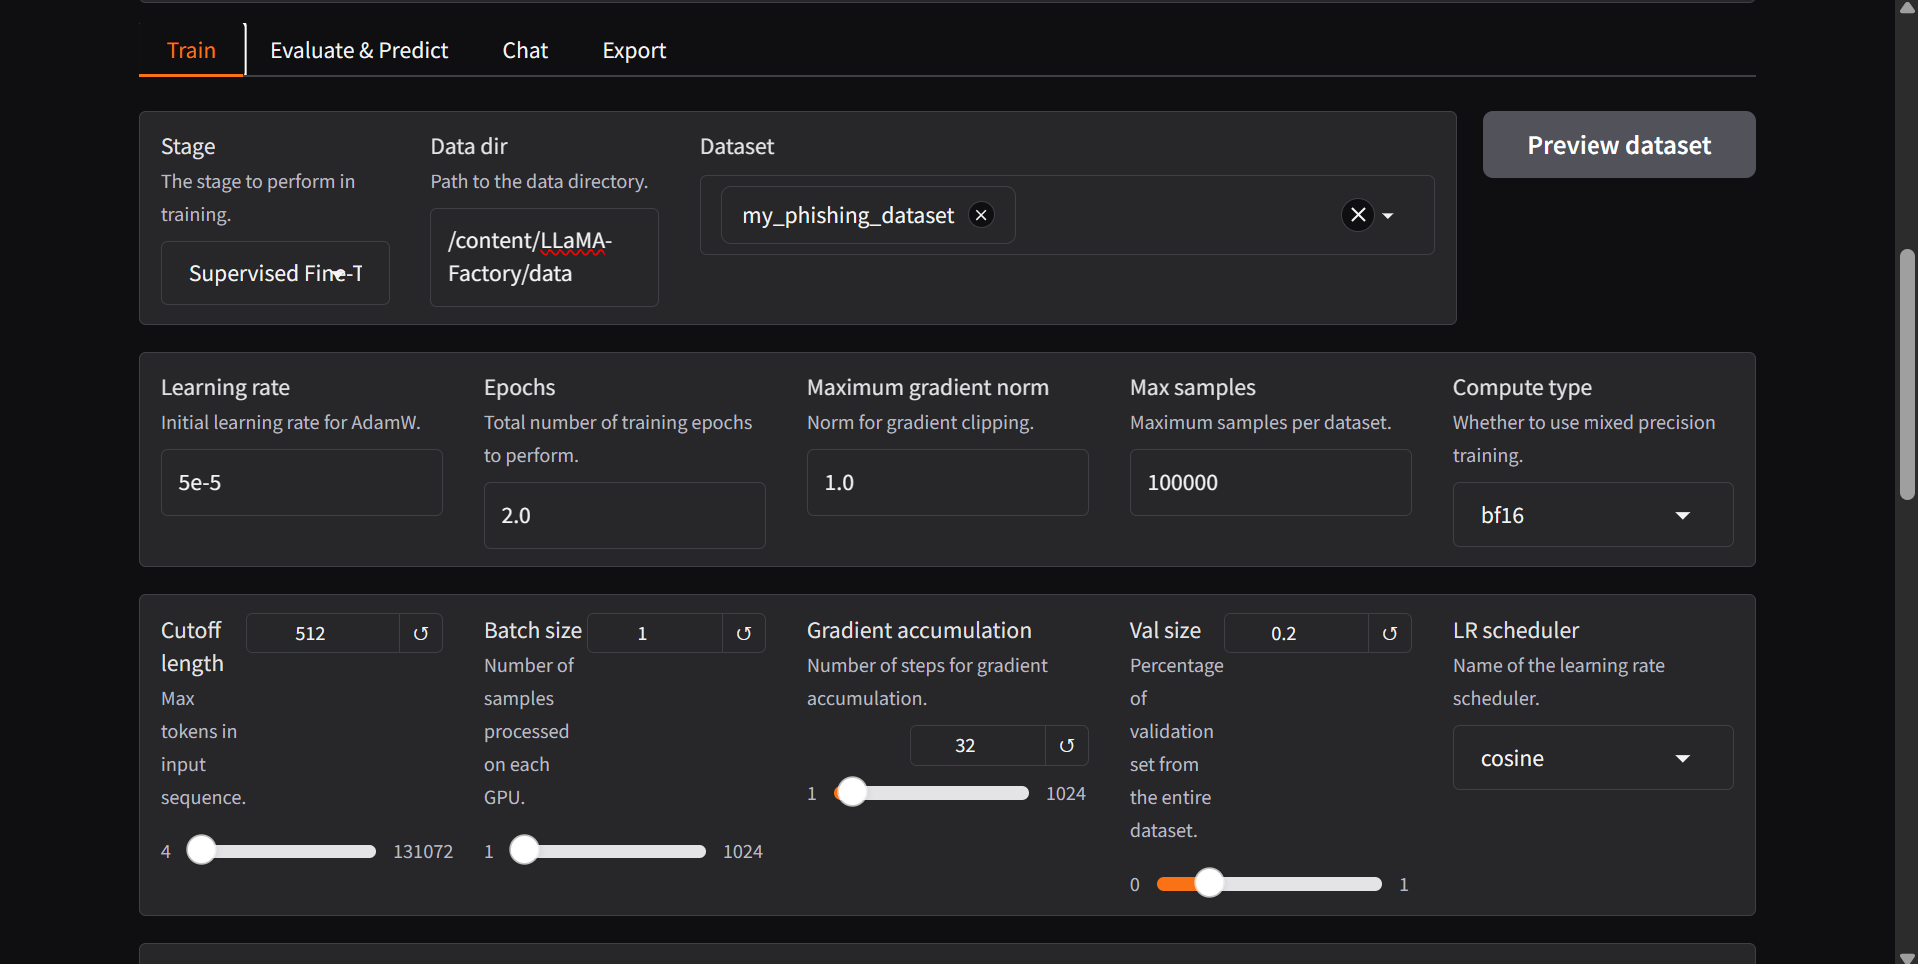The height and width of the screenshot is (964, 1918).
Task: Click the Max samples input field
Action: pyautogui.click(x=1271, y=482)
